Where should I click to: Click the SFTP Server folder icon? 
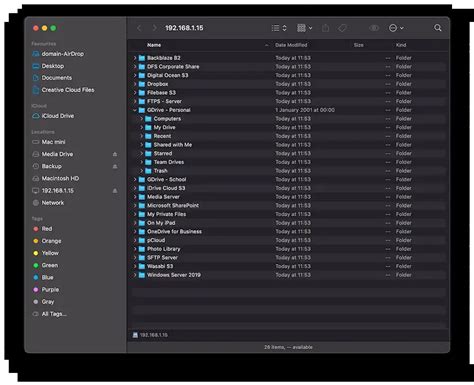(x=142, y=258)
